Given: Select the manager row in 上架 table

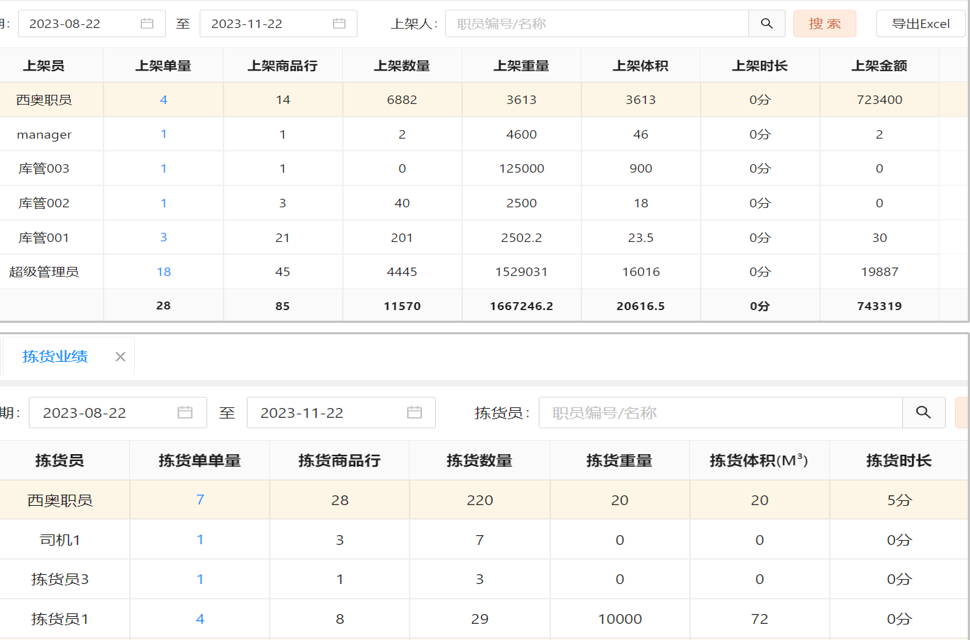Looking at the screenshot, I should click(x=44, y=134).
